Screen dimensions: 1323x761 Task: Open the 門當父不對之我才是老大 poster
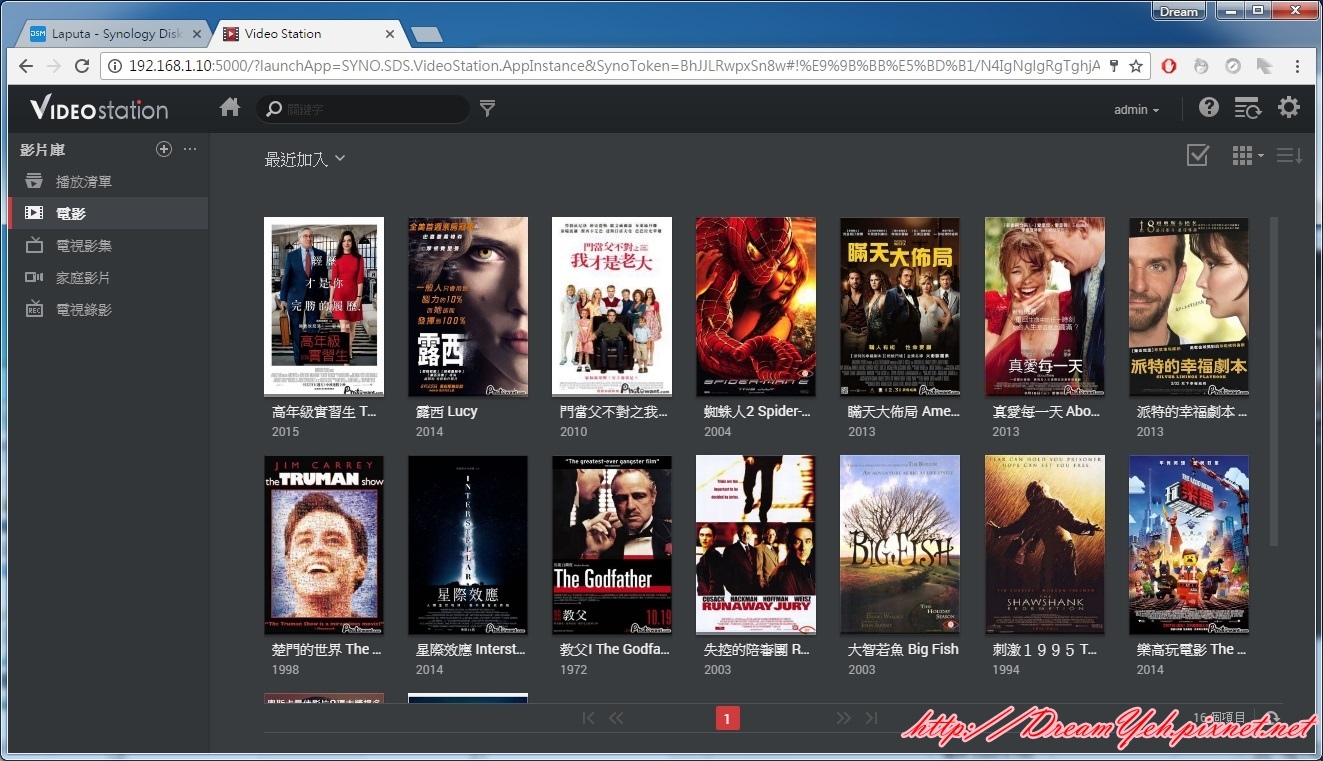[612, 306]
